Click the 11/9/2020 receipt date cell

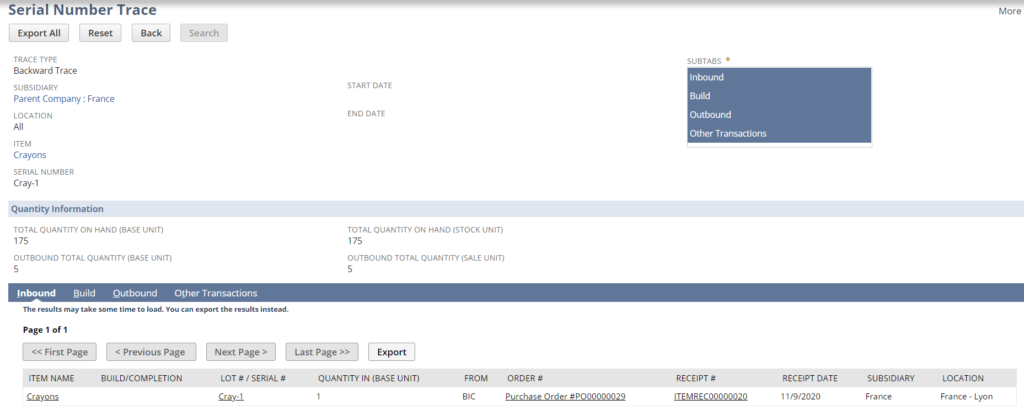(801, 396)
